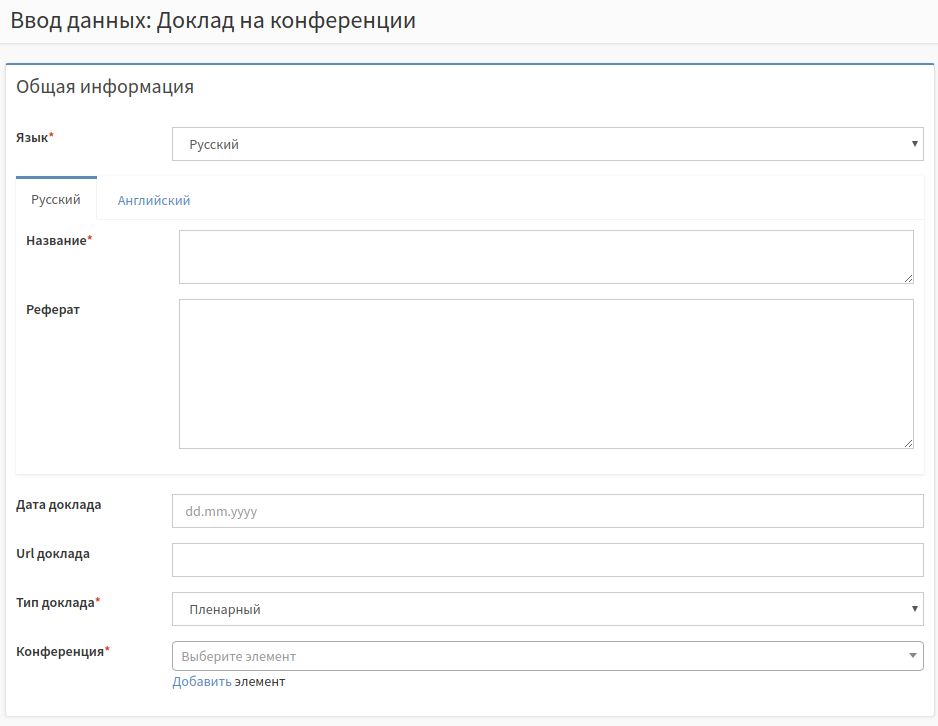Select the Русский tab
938x726 pixels.
click(56, 199)
